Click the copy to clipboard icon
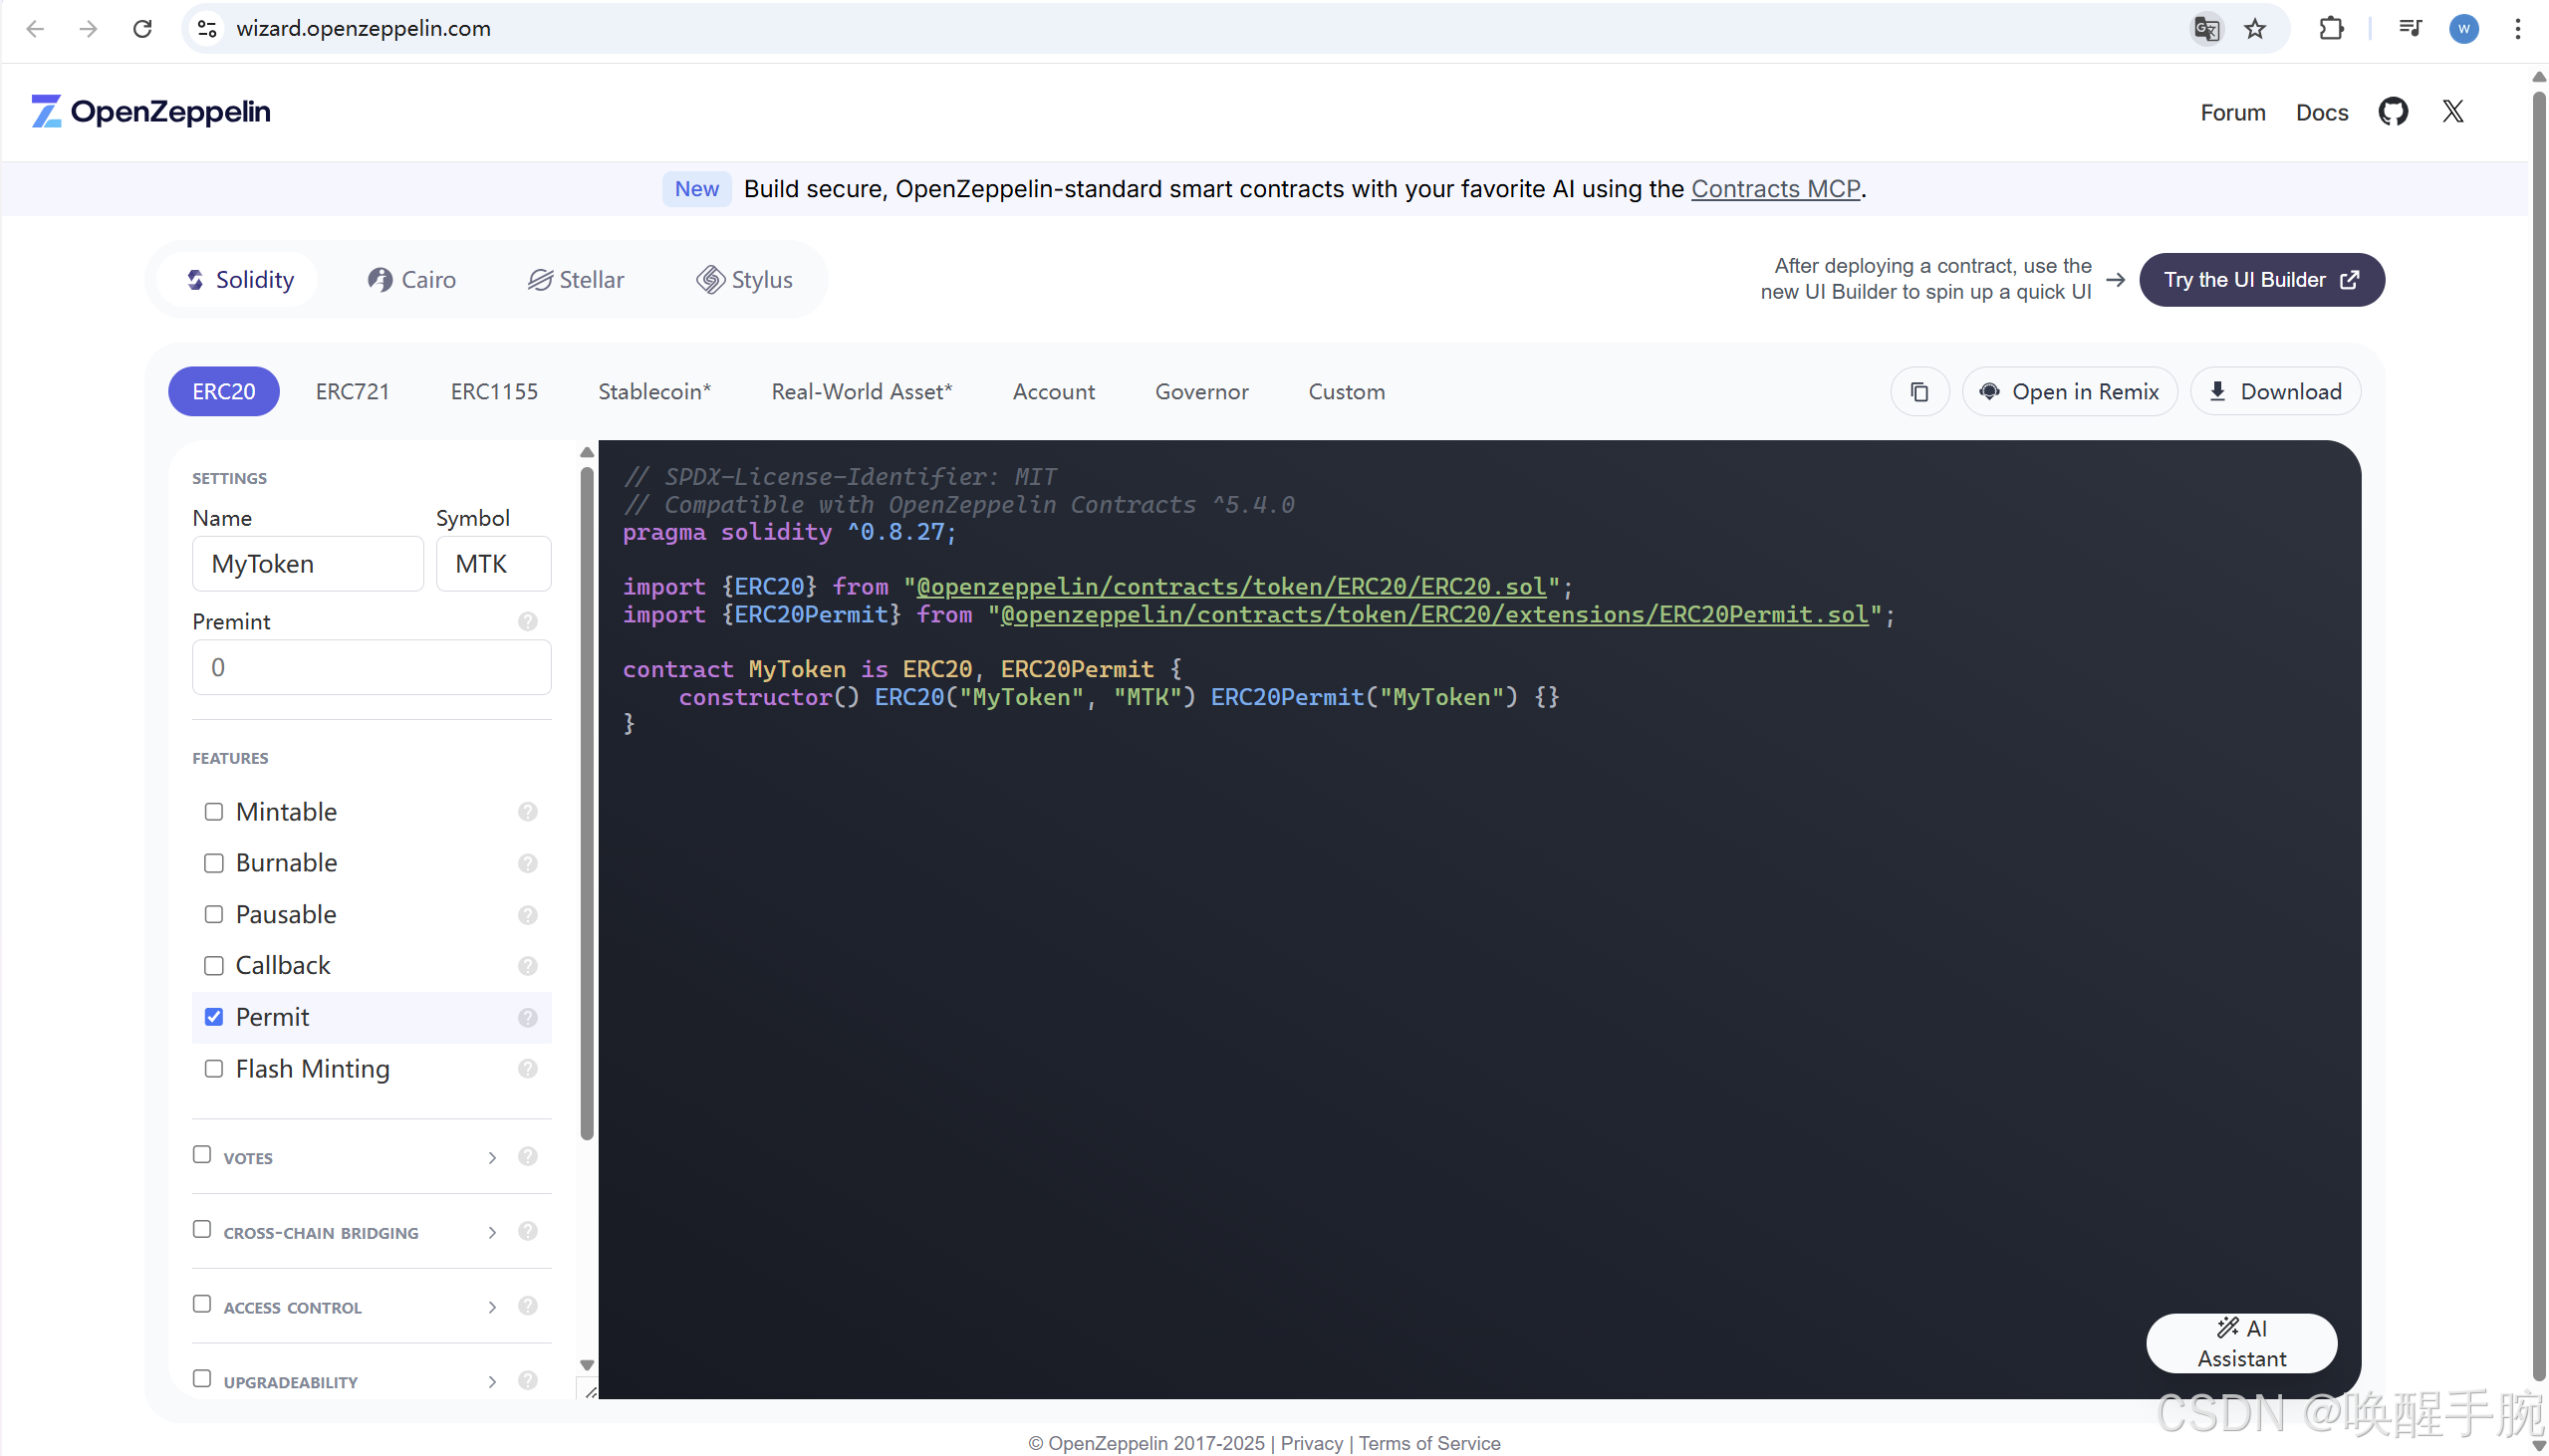 click(x=1919, y=392)
